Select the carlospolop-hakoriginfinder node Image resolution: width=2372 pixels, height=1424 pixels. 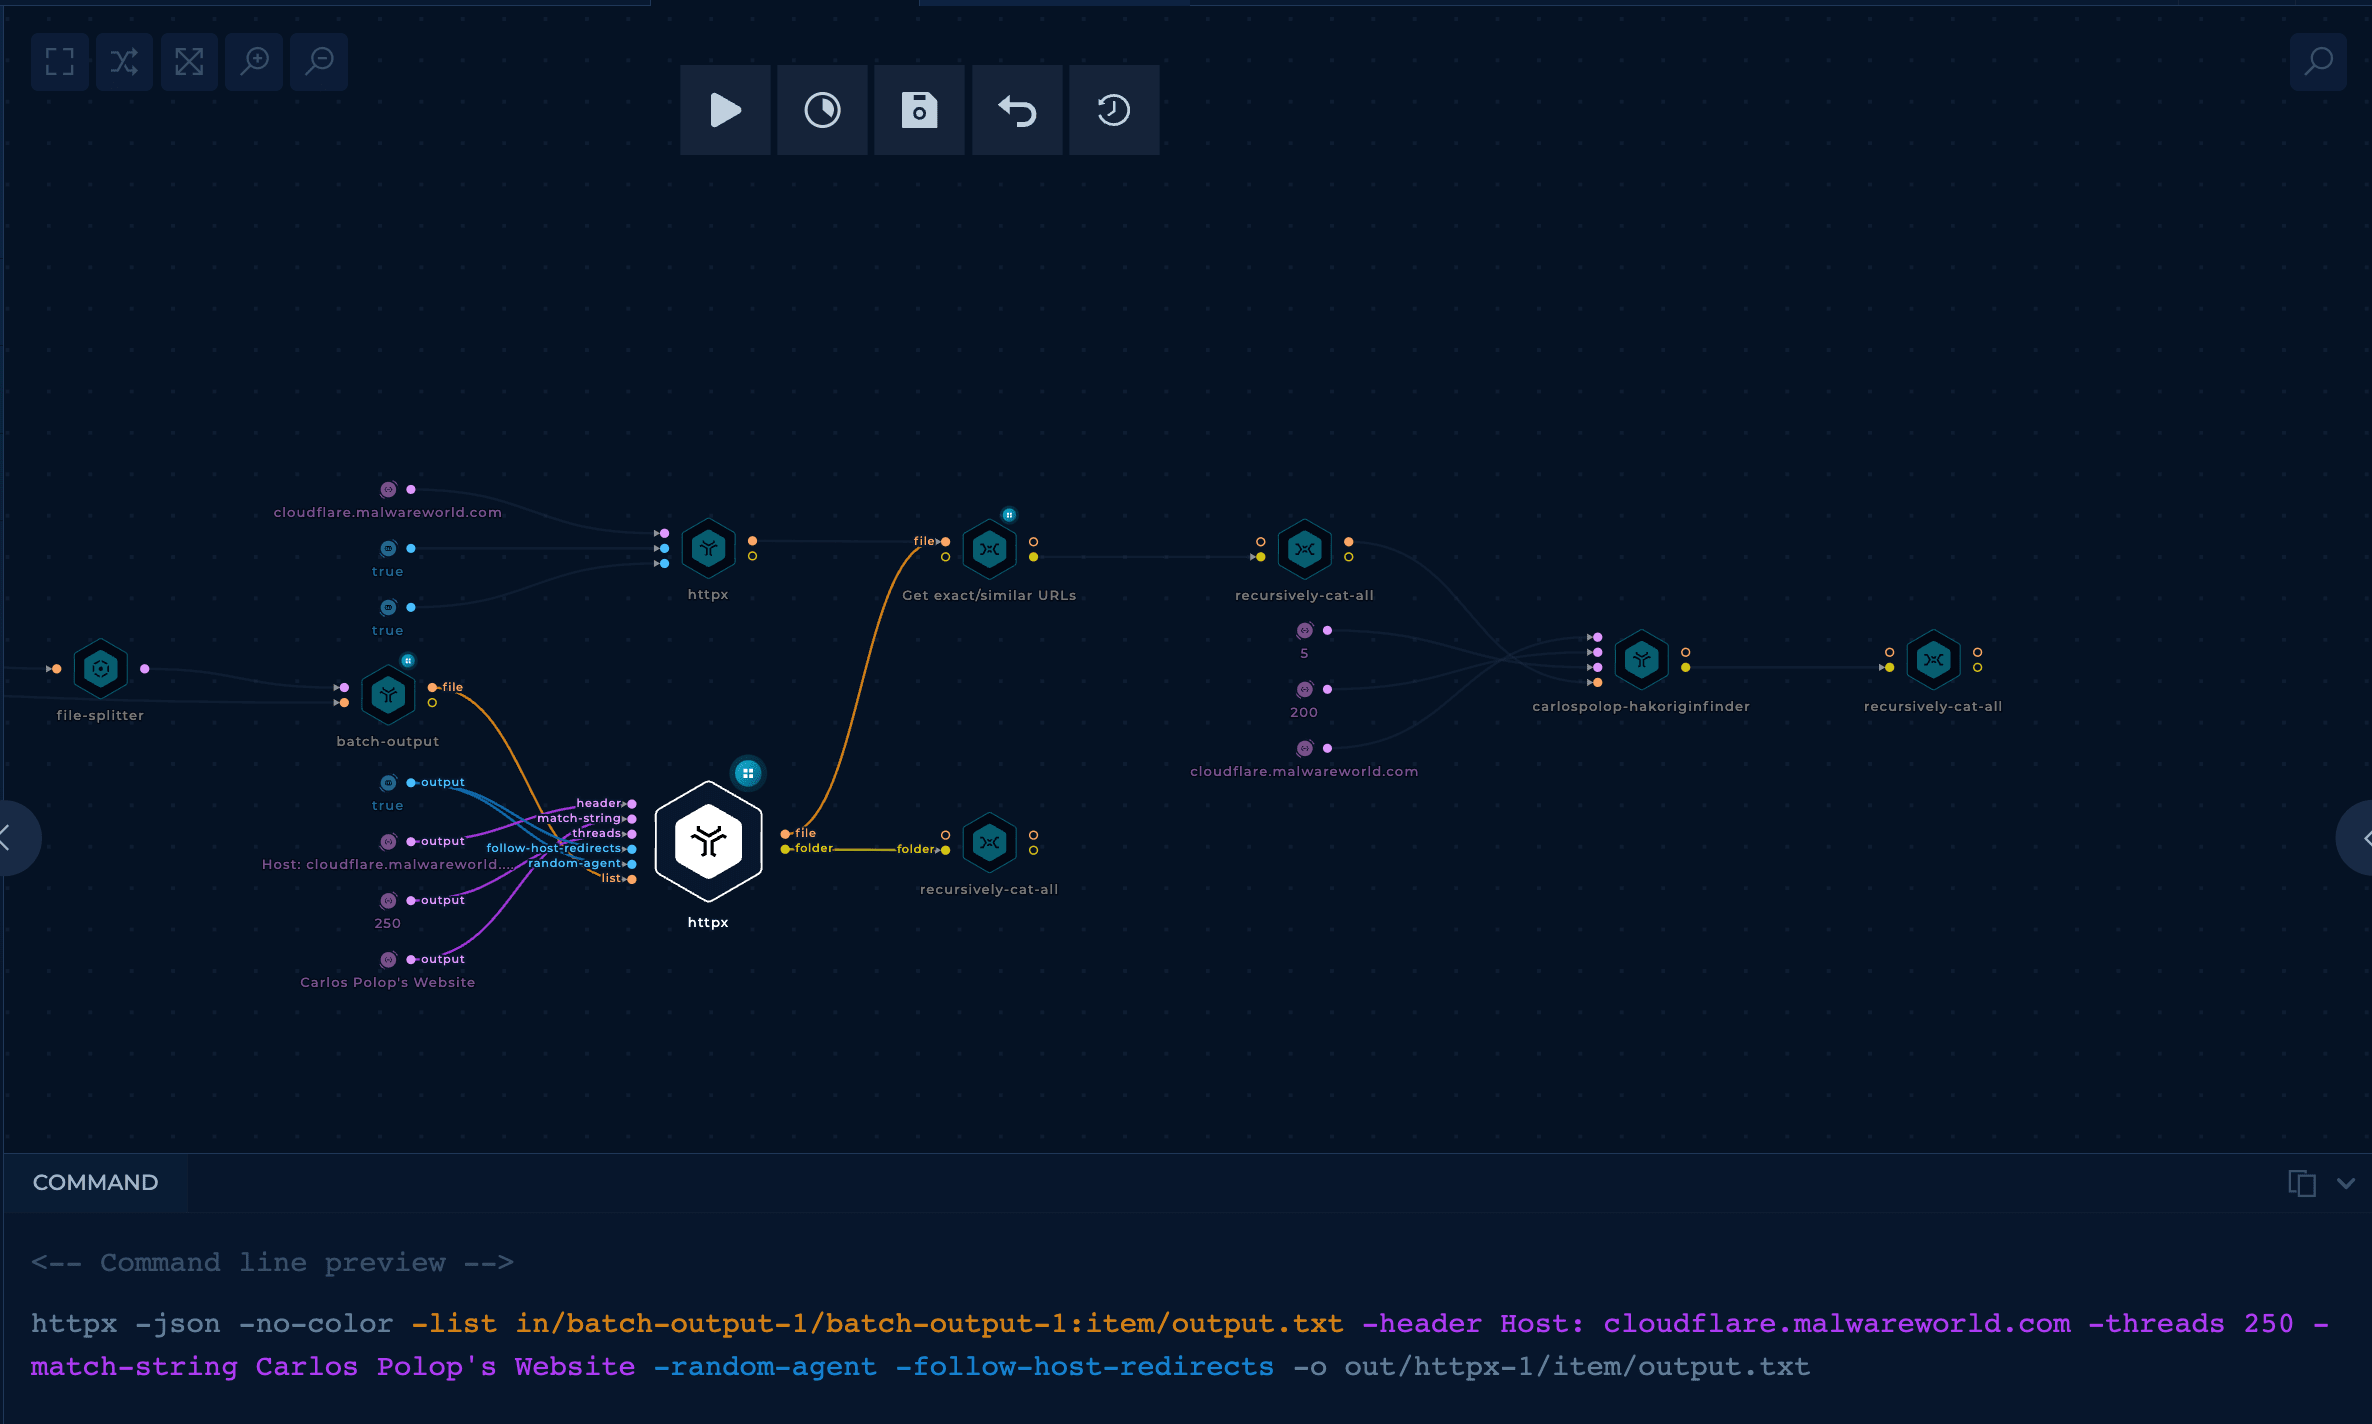[1641, 660]
